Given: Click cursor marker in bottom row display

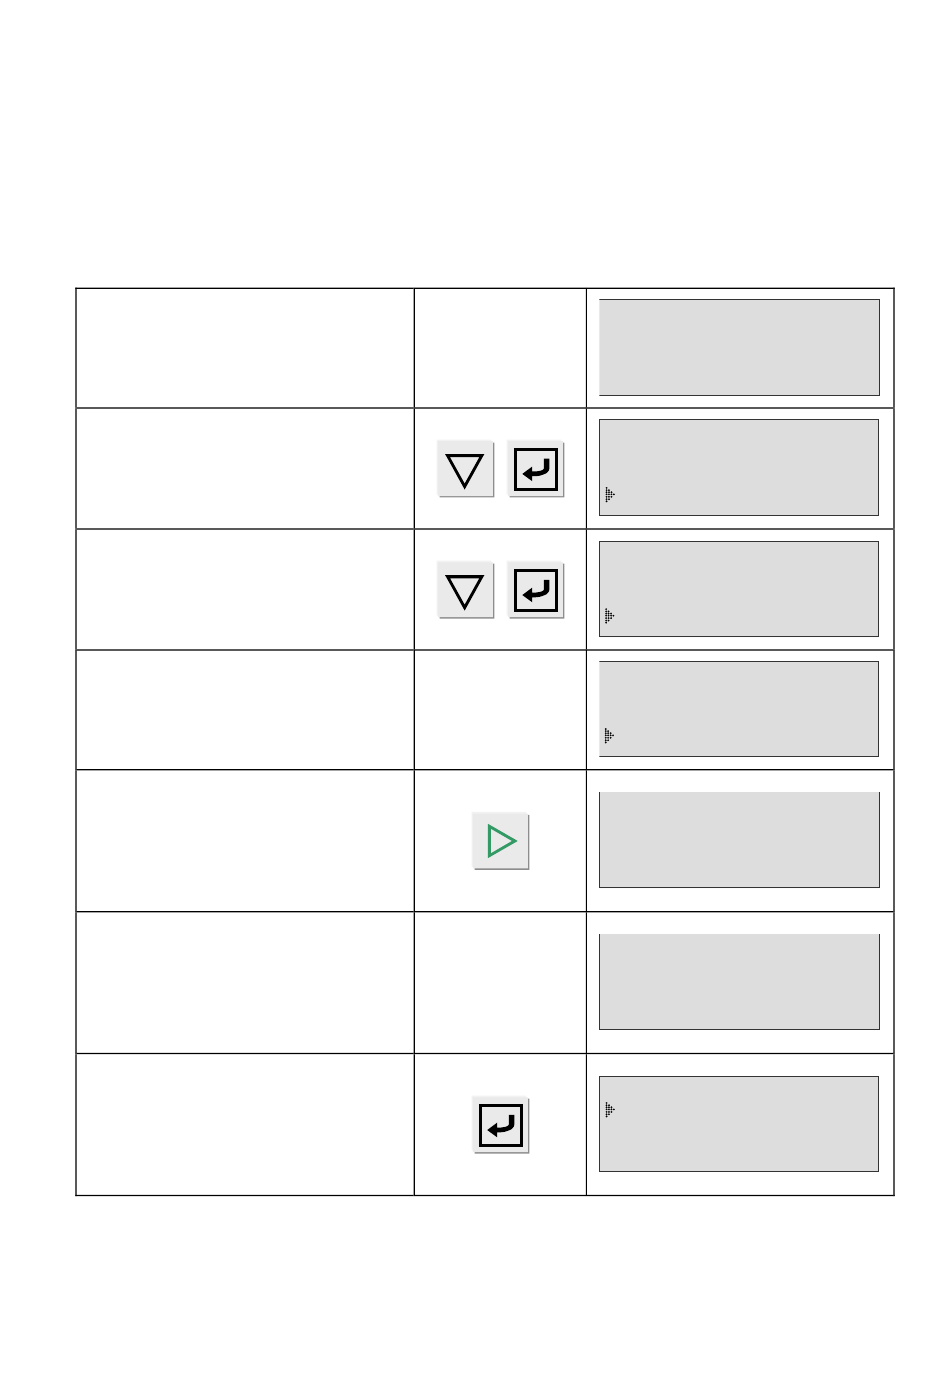Looking at the screenshot, I should 610,1109.
